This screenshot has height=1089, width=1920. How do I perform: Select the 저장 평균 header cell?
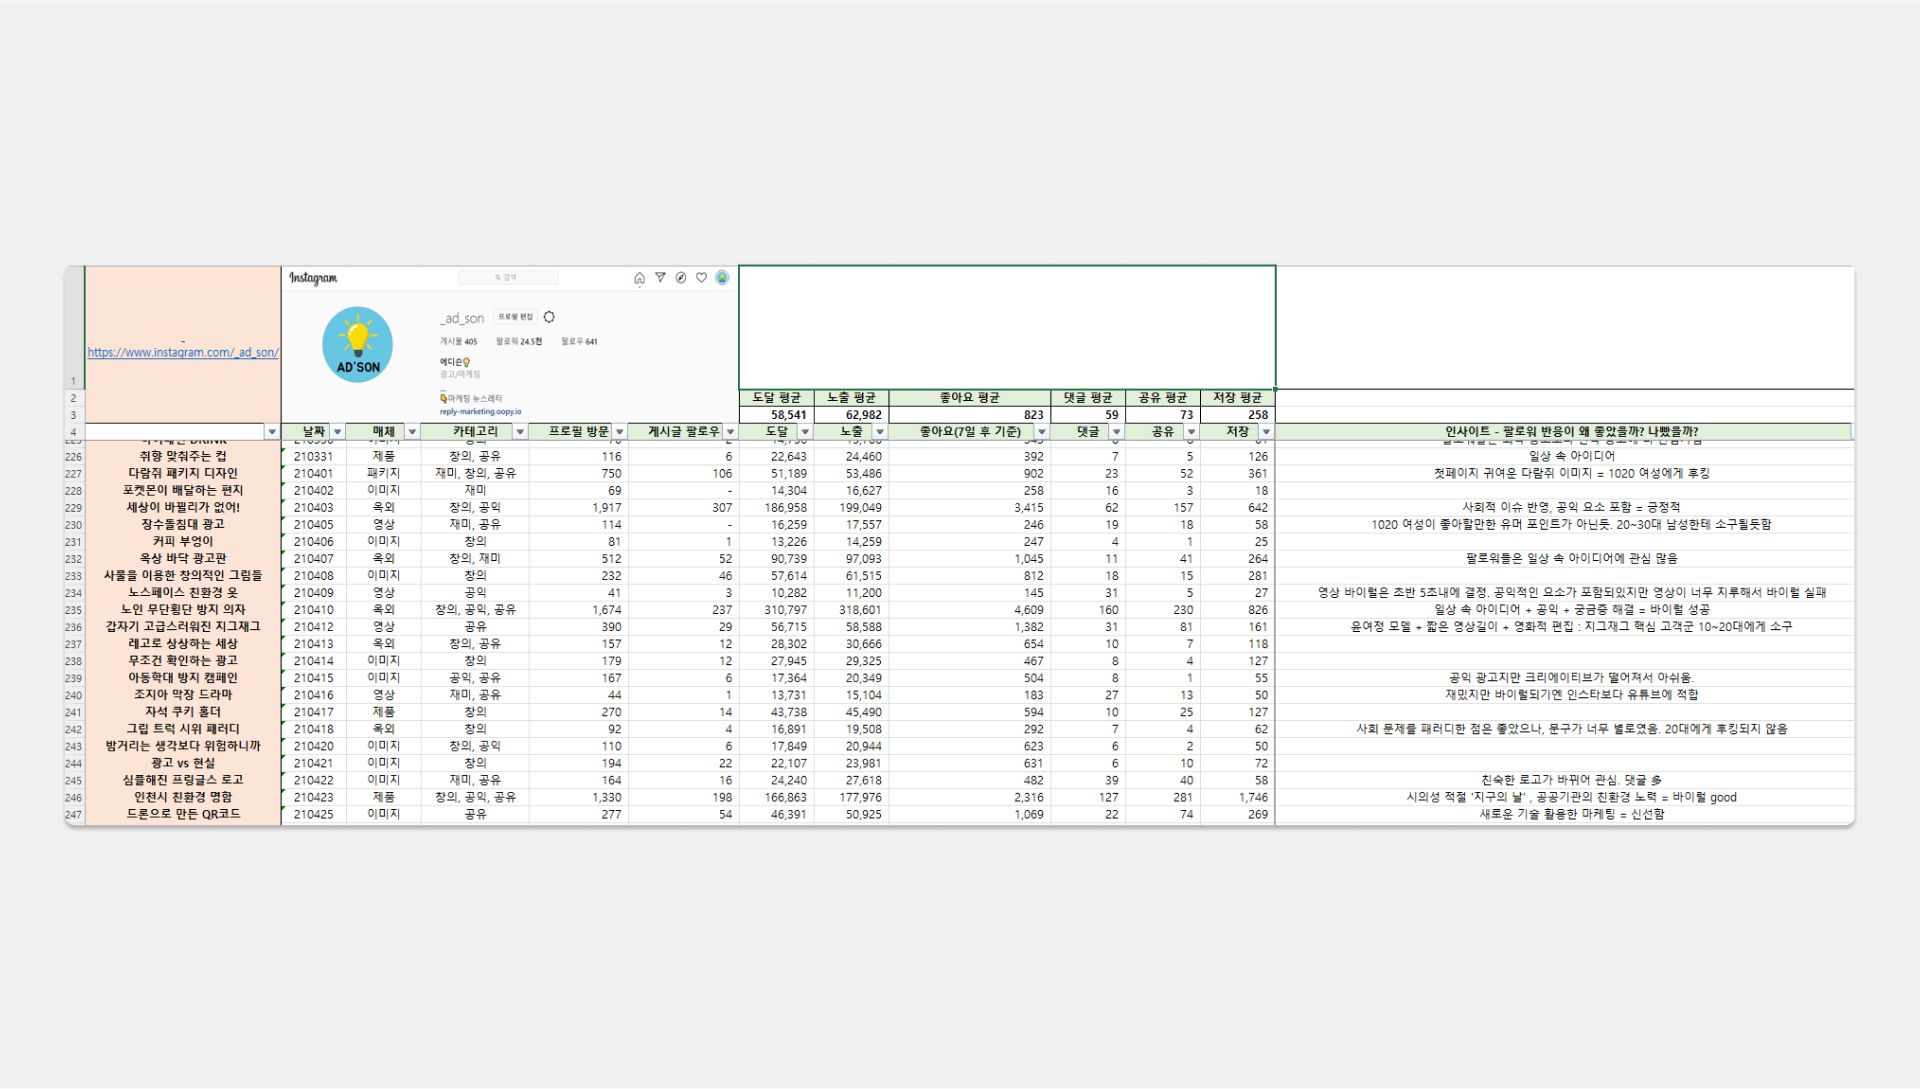pos(1238,398)
